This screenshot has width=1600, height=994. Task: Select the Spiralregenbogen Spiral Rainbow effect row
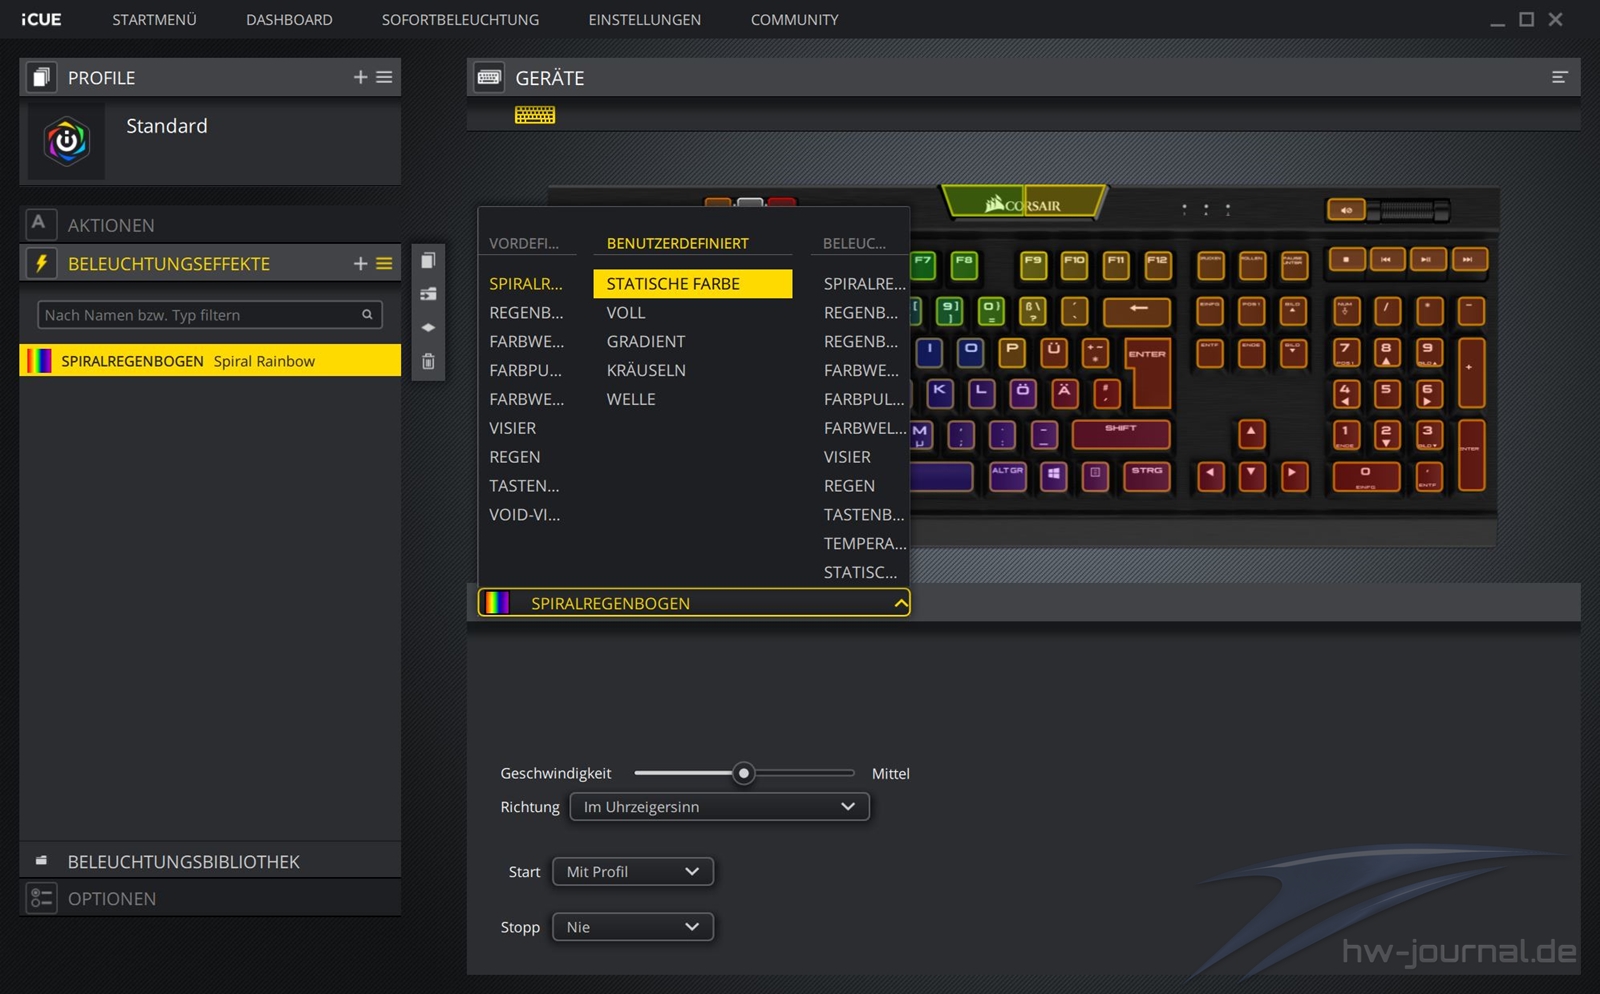210,361
